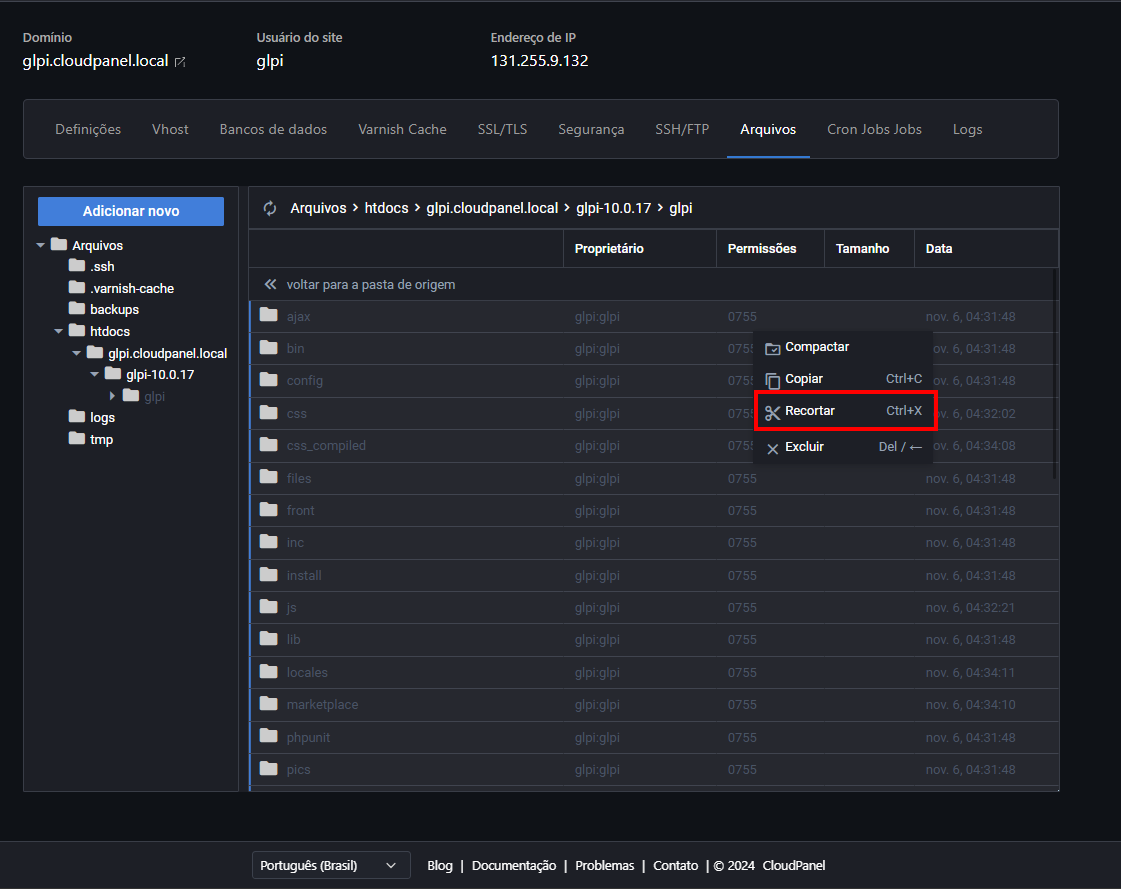Image resolution: width=1121 pixels, height=889 pixels.
Task: Click the refresh icon in the file breadcrumb
Action: (x=270, y=208)
